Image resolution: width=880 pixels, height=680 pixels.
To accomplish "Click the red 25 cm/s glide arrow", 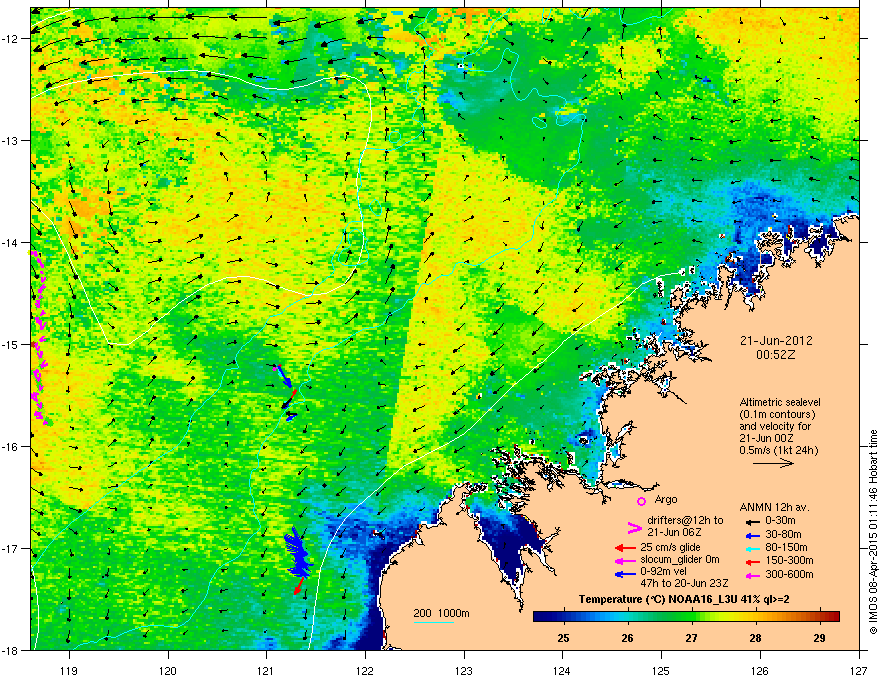I will pyautogui.click(x=625, y=548).
